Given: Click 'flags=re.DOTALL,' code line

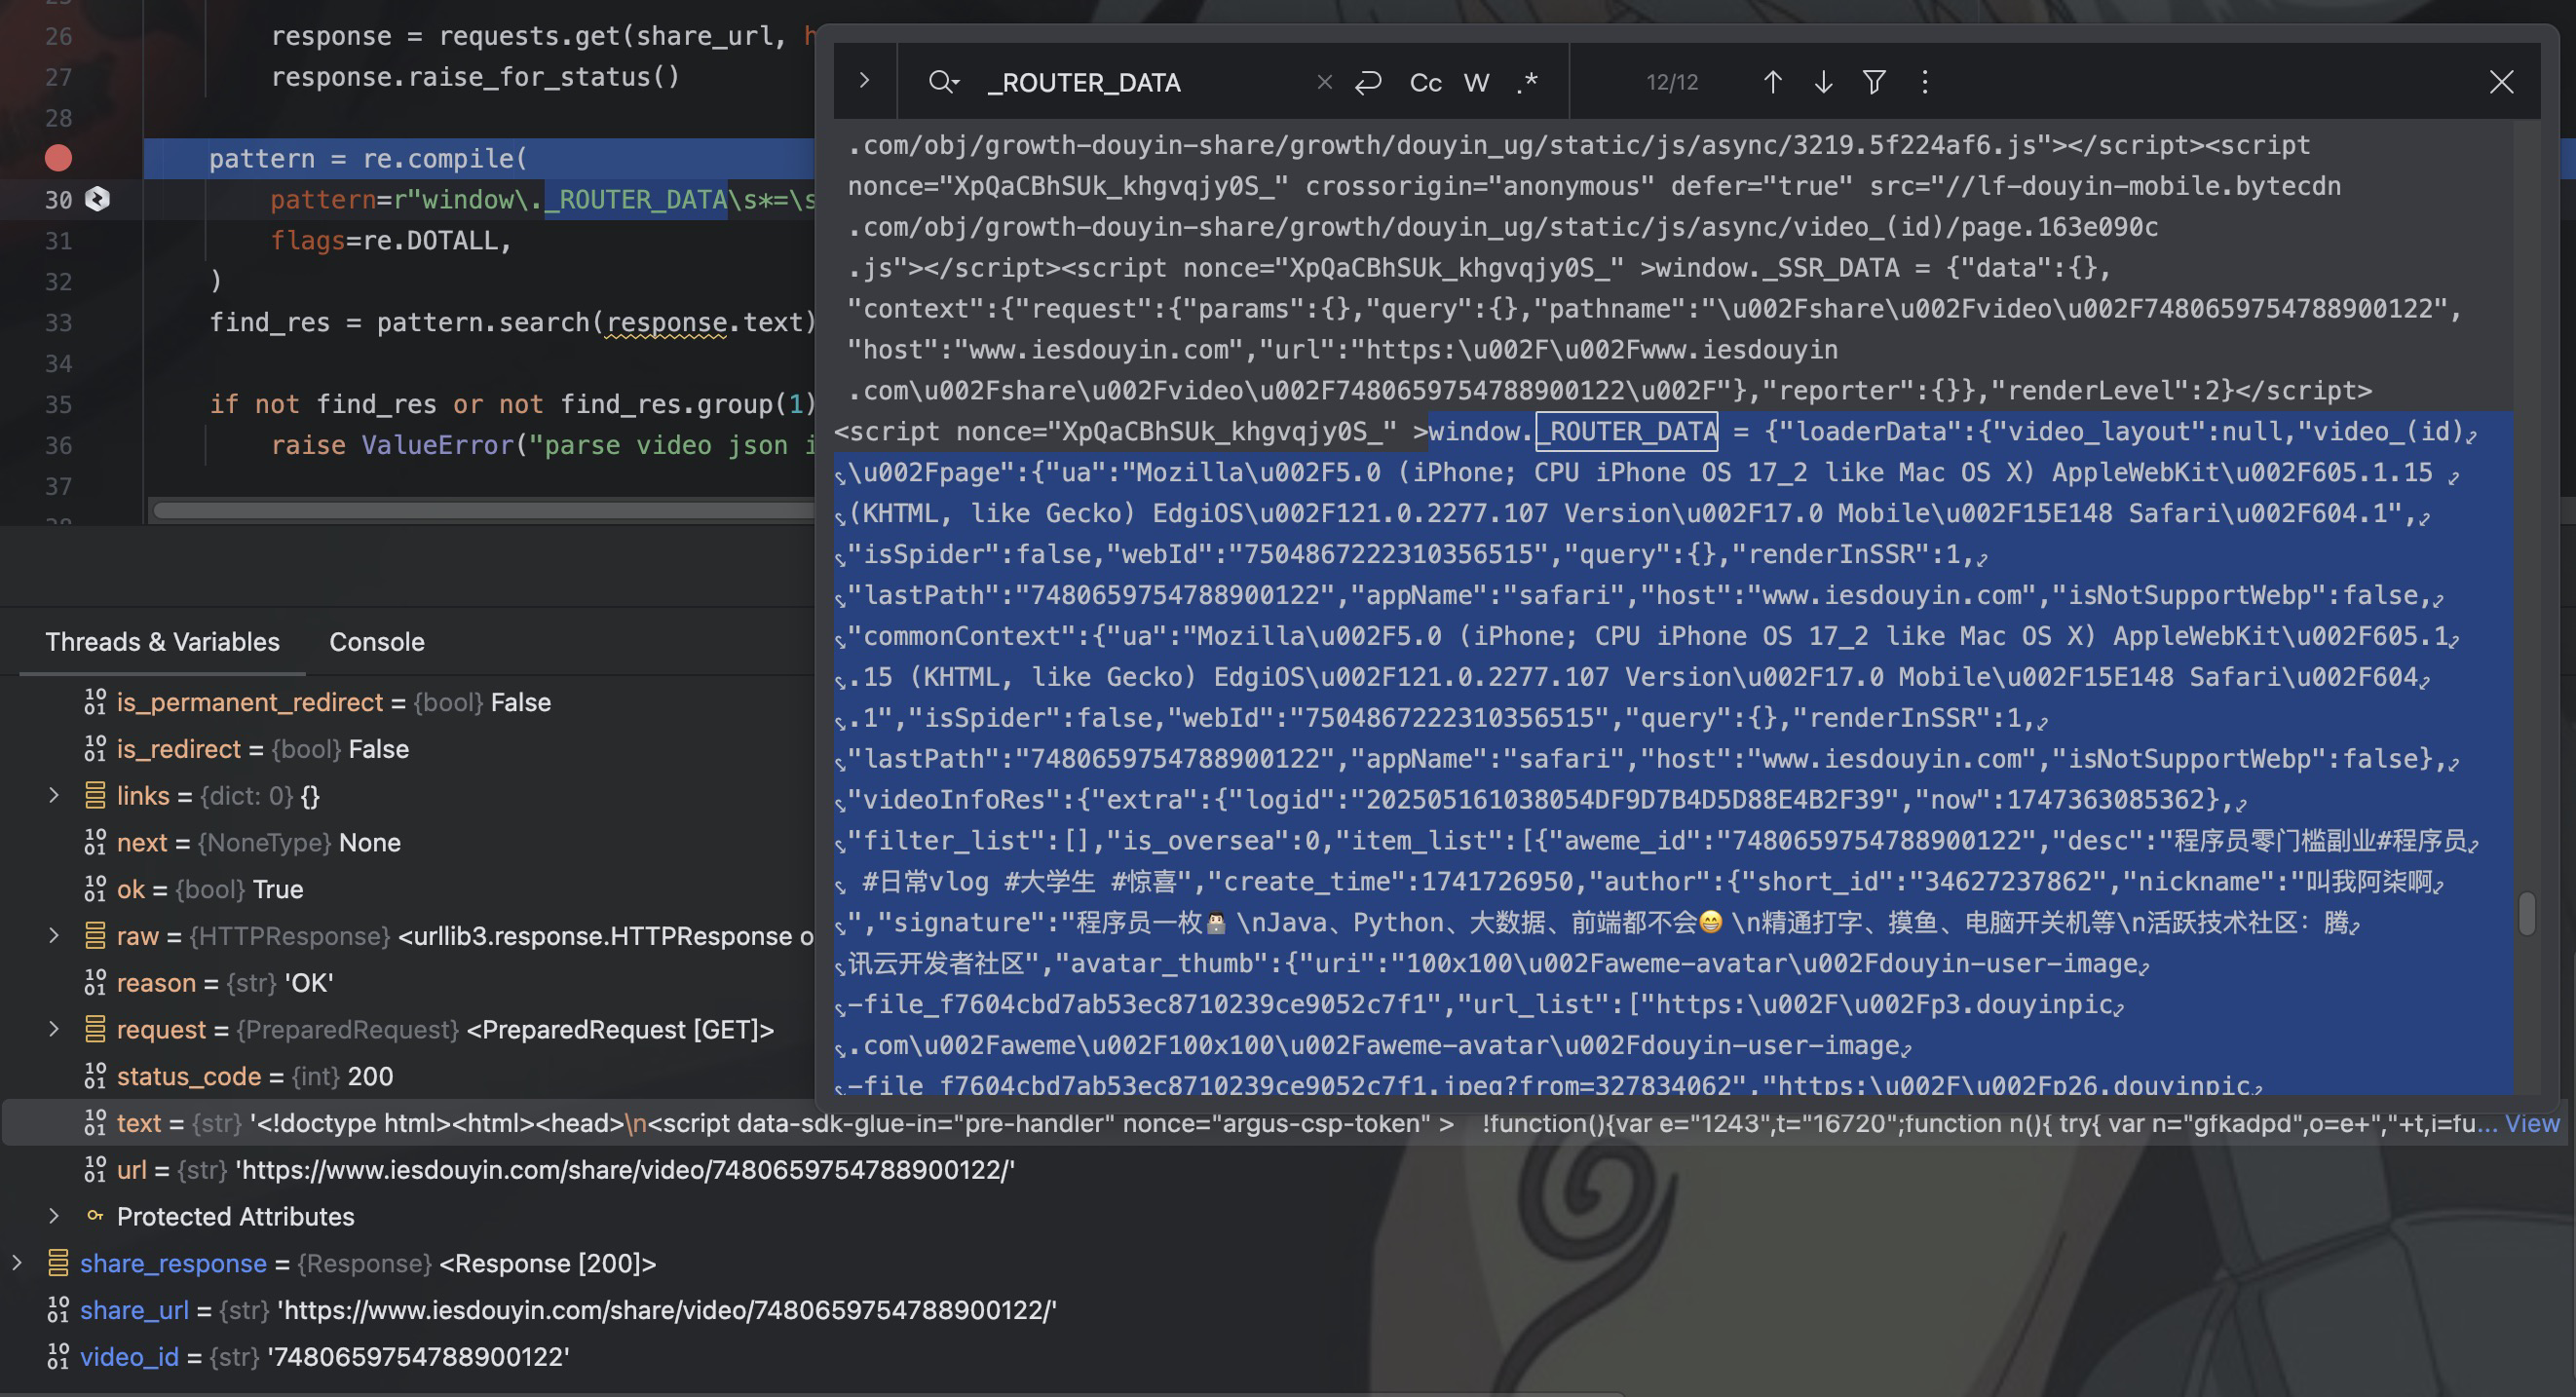Looking at the screenshot, I should tap(391, 240).
